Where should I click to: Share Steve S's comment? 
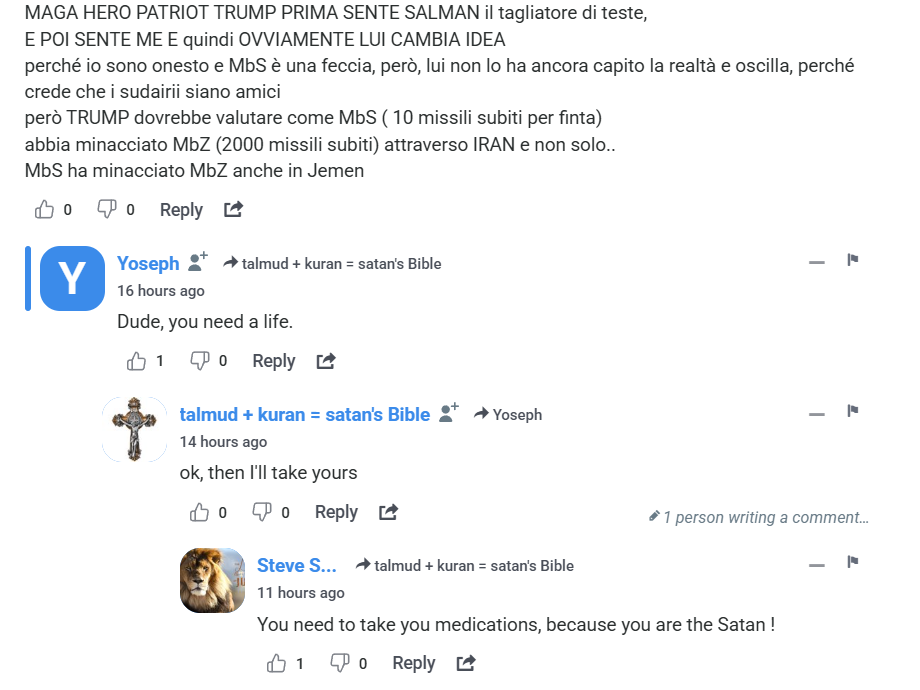tap(466, 663)
